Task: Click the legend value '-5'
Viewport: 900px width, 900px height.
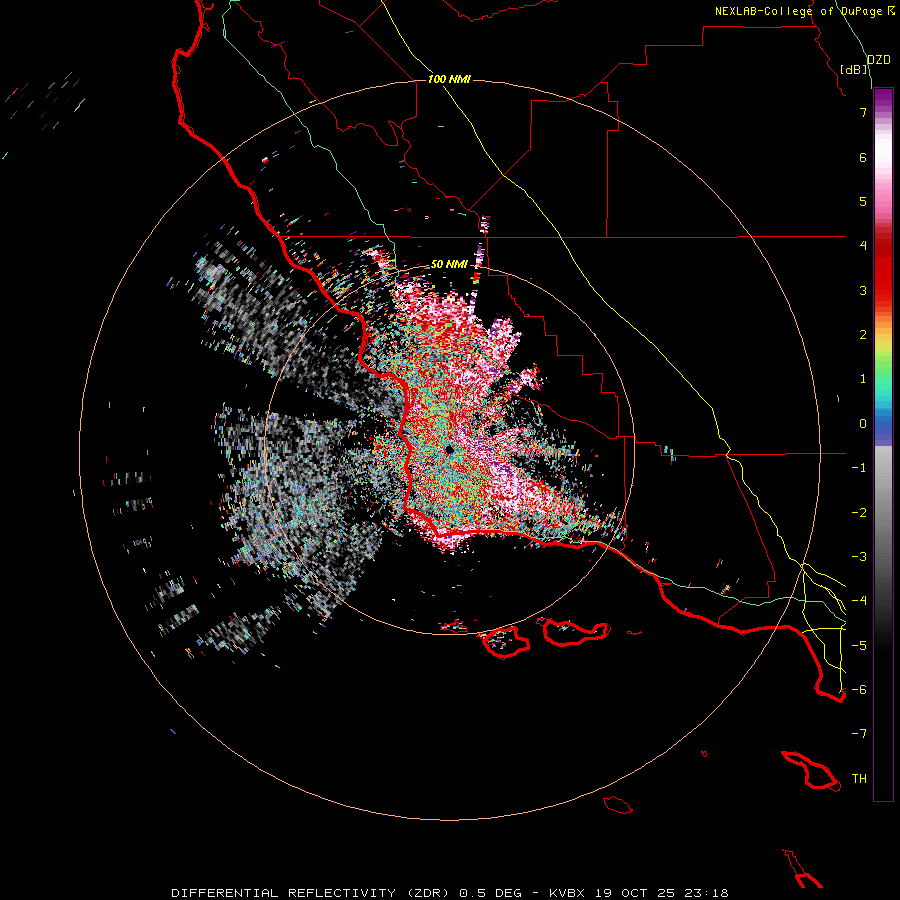Action: point(859,646)
